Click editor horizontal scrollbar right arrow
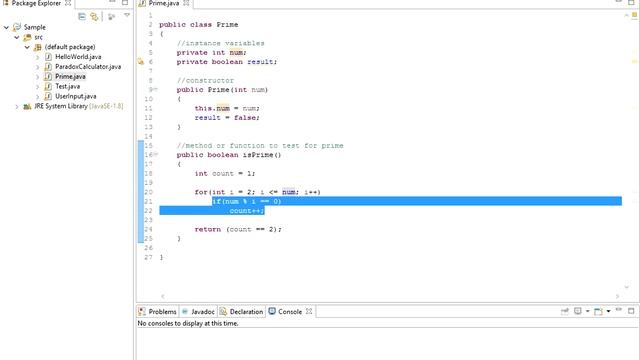The image size is (640, 360). 617,296
